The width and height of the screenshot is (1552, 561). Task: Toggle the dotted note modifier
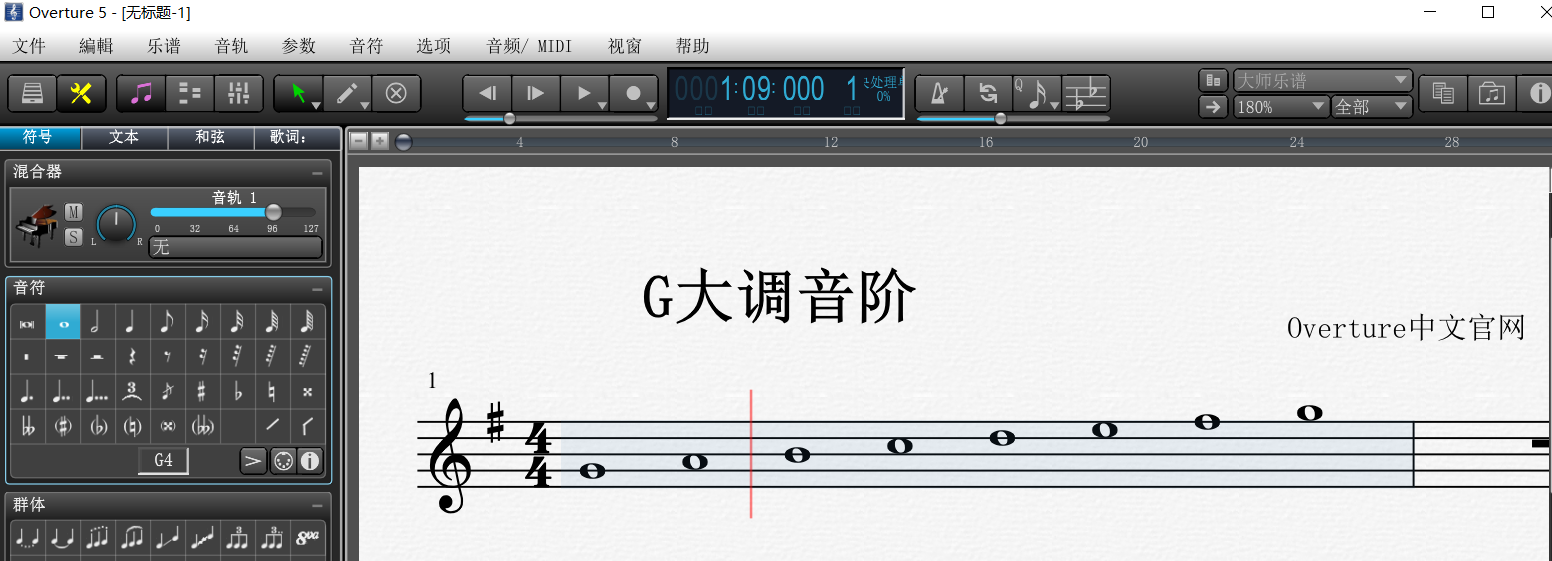pyautogui.click(x=28, y=391)
